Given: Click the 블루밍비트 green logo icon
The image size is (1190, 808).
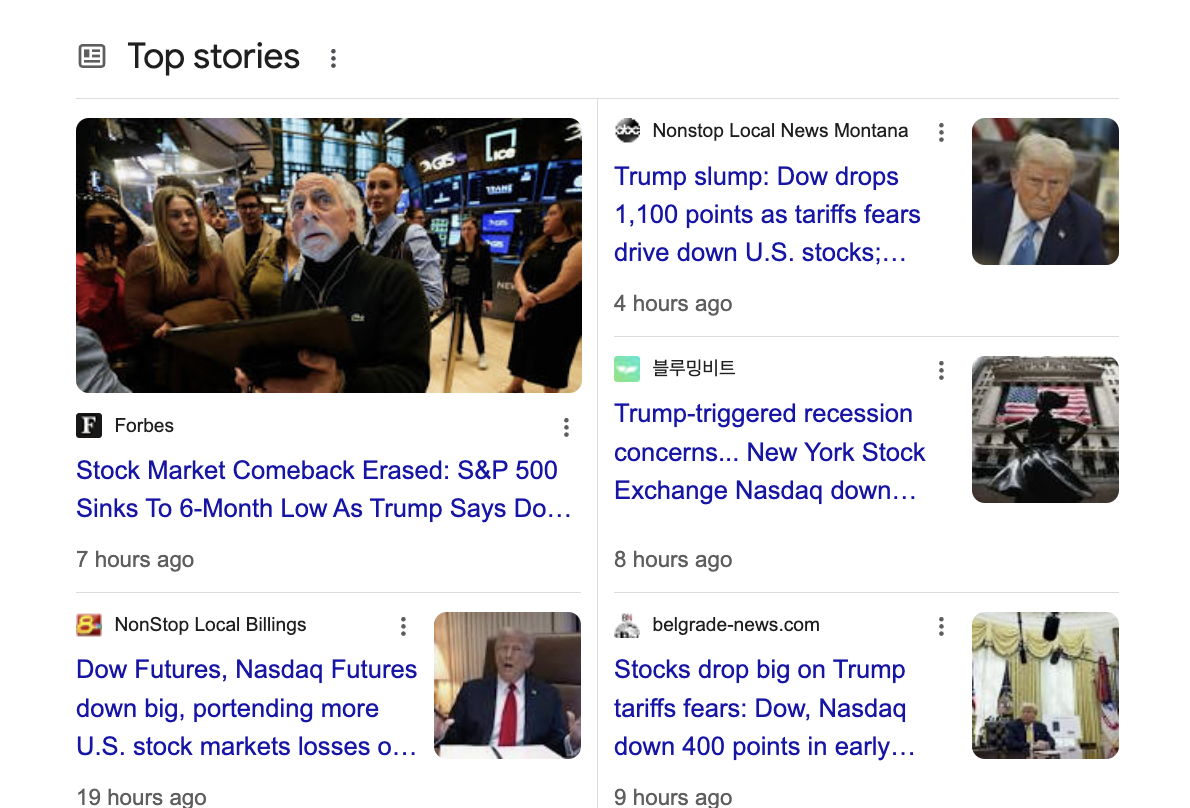Looking at the screenshot, I should coord(627,369).
